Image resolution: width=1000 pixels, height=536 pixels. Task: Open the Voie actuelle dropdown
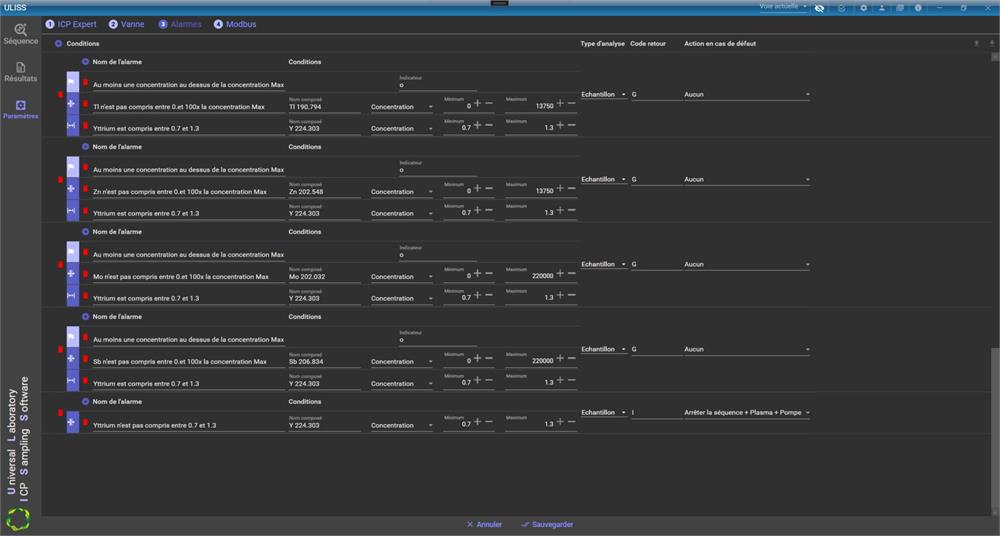[x=783, y=7]
